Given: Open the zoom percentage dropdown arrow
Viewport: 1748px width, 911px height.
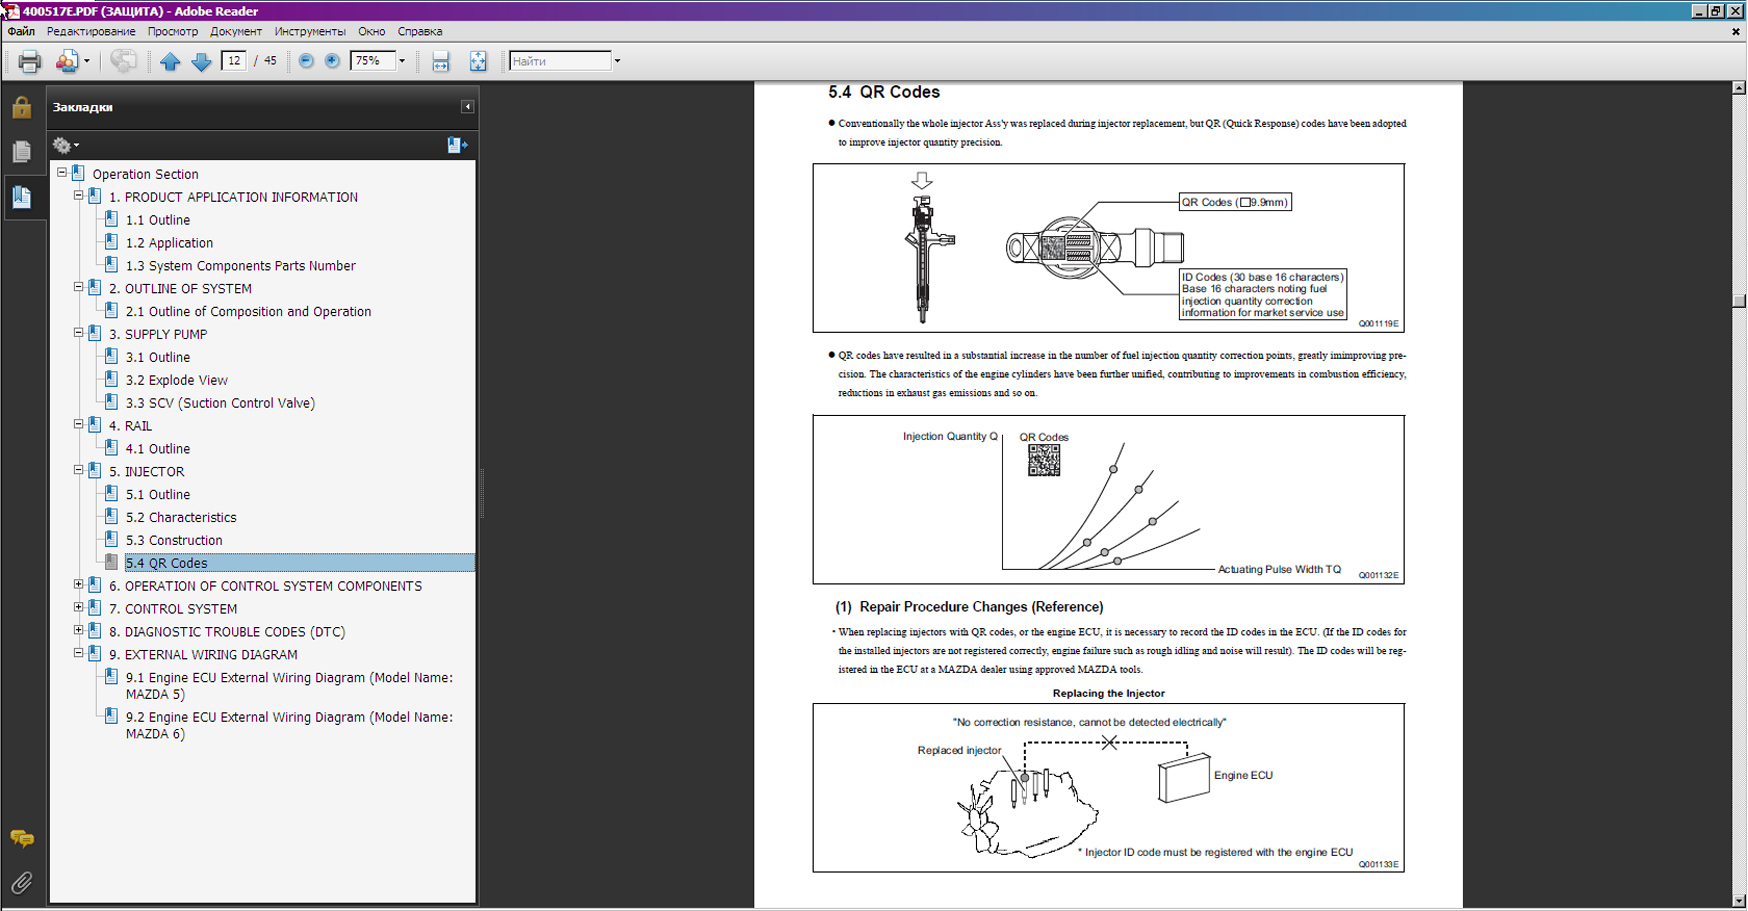Looking at the screenshot, I should pyautogui.click(x=402, y=62).
